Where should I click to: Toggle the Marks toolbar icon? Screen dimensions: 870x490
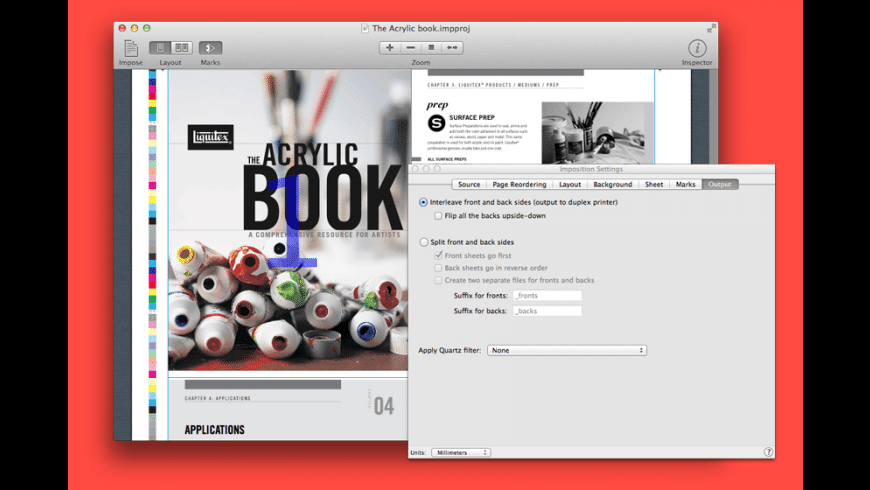click(x=210, y=48)
